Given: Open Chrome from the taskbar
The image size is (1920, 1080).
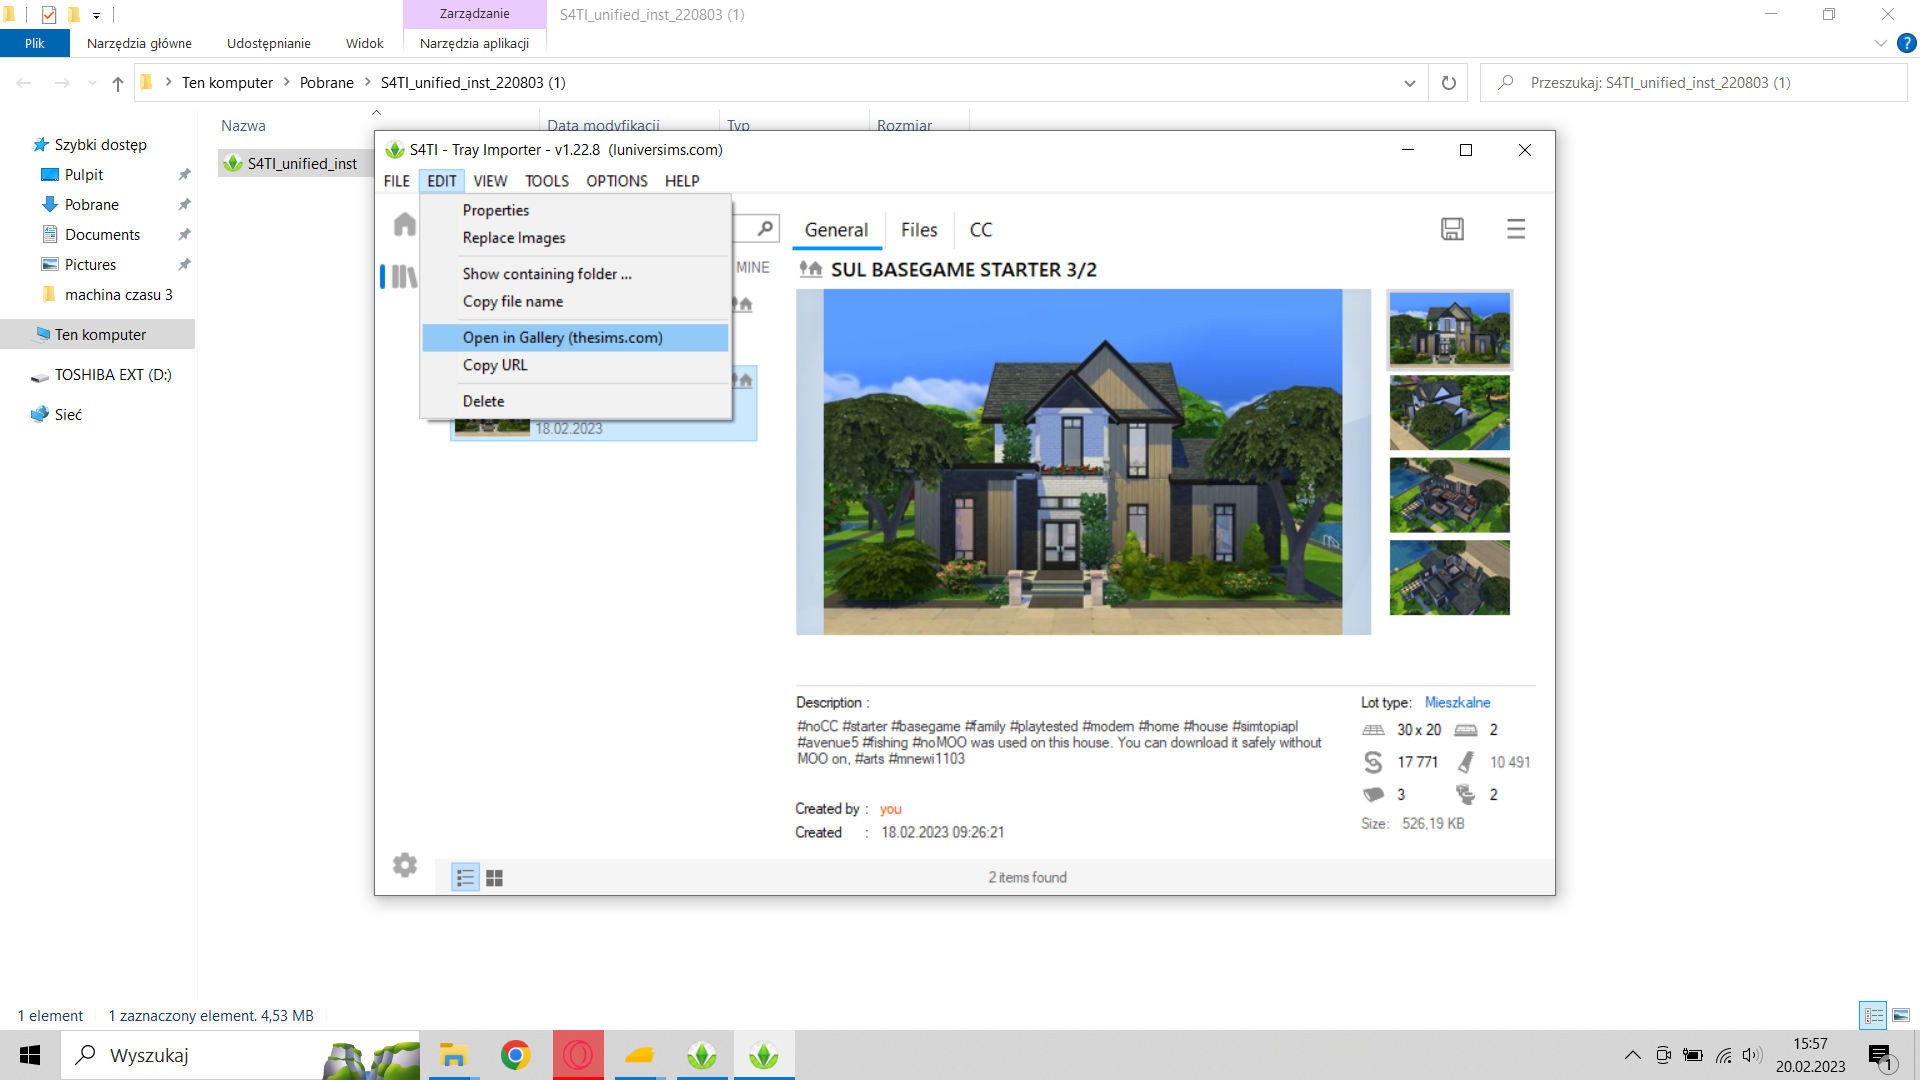Looking at the screenshot, I should click(516, 1055).
